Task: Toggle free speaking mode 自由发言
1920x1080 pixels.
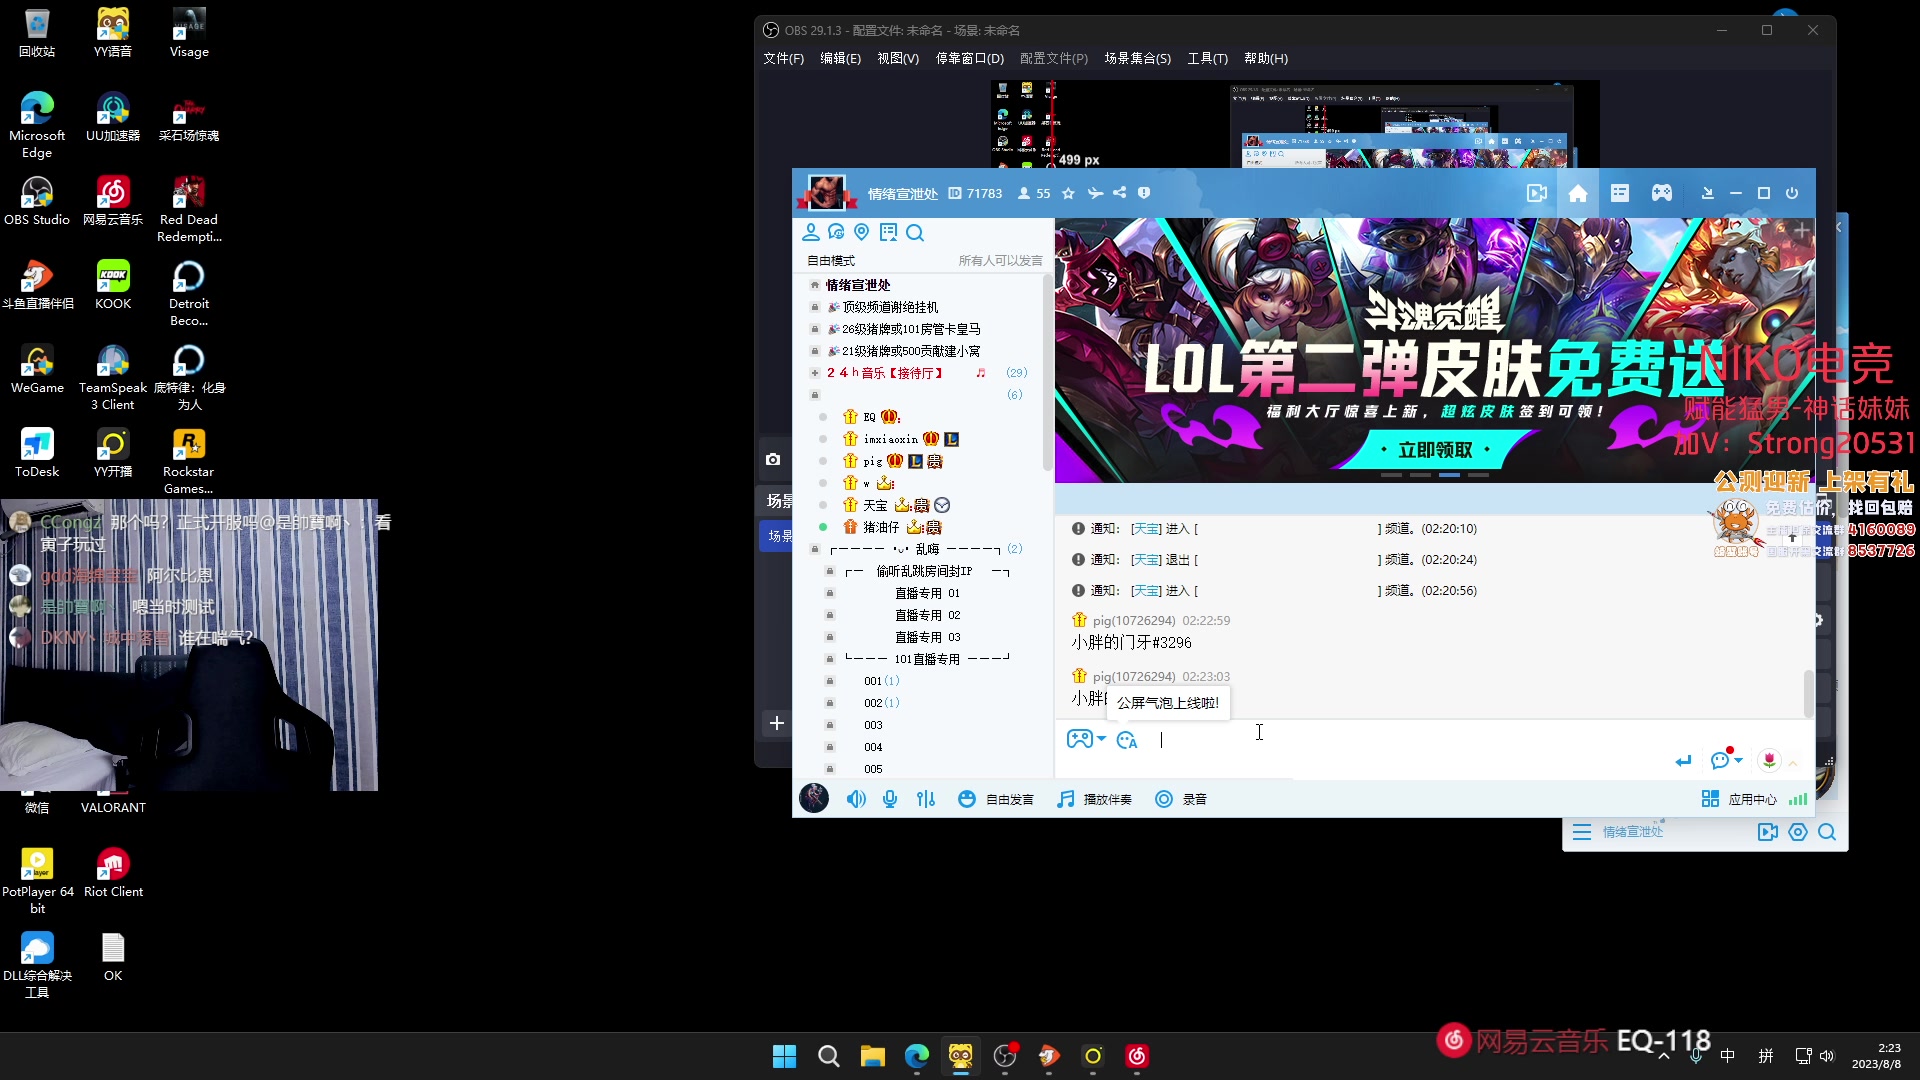Action: click(996, 799)
